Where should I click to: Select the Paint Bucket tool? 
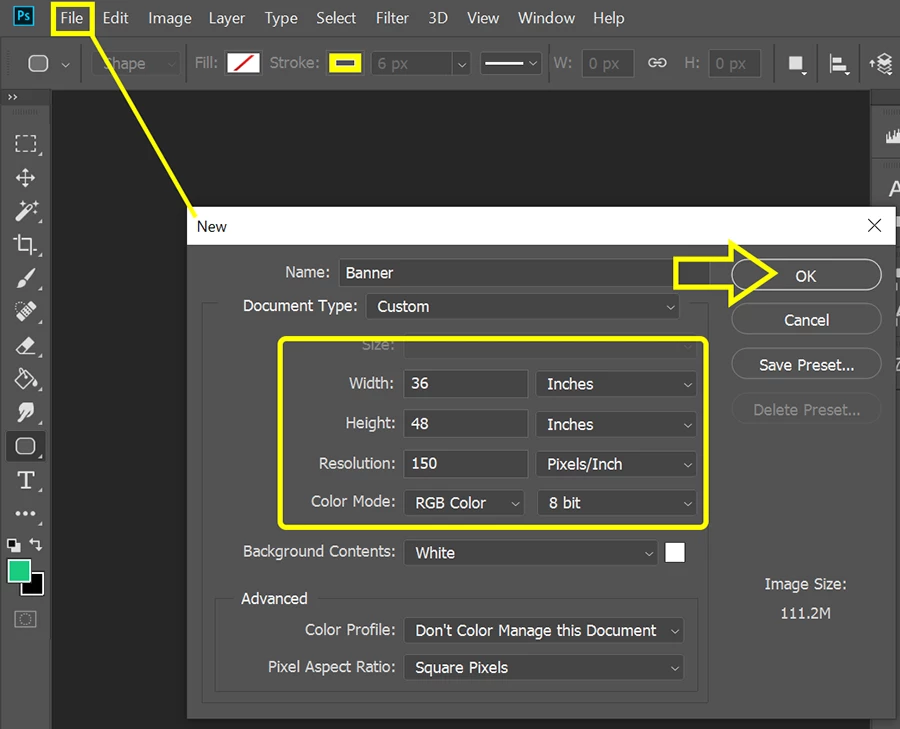(26, 379)
